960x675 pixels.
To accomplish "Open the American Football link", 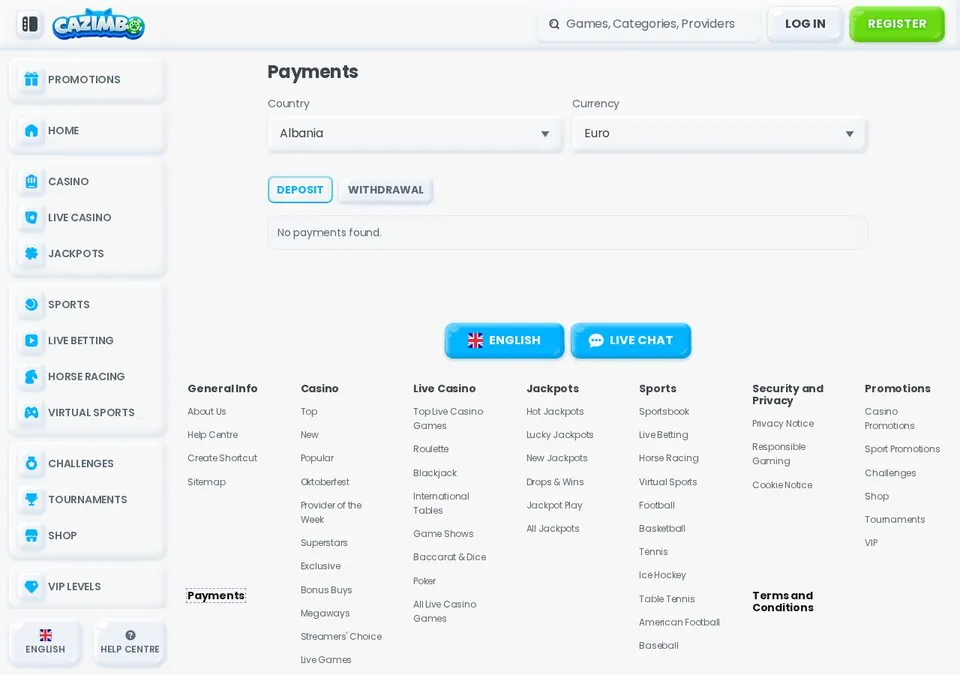I will pos(680,622).
